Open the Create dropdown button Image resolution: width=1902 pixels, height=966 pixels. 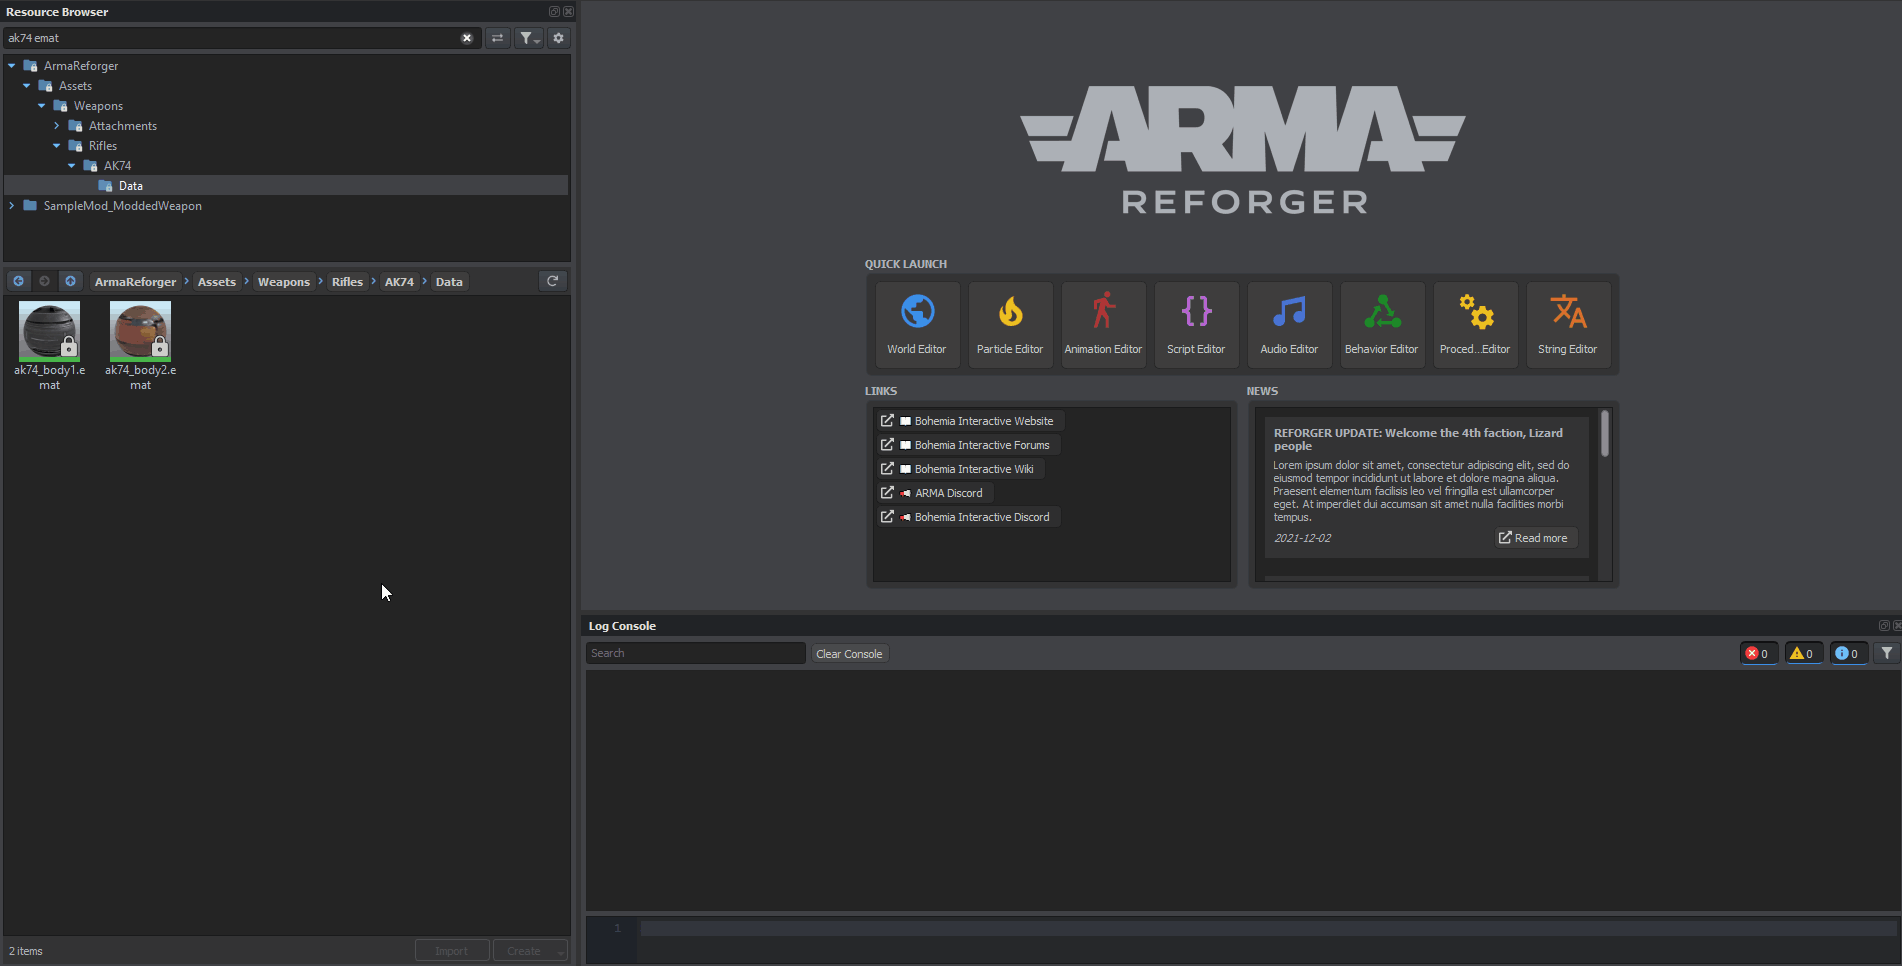pyautogui.click(x=530, y=951)
